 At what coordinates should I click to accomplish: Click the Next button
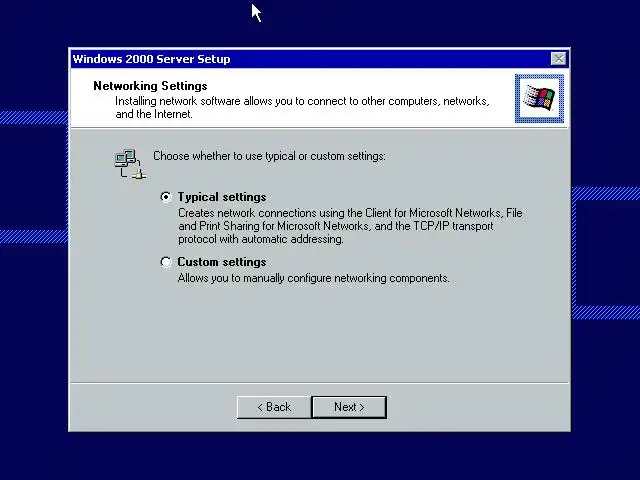tap(349, 407)
